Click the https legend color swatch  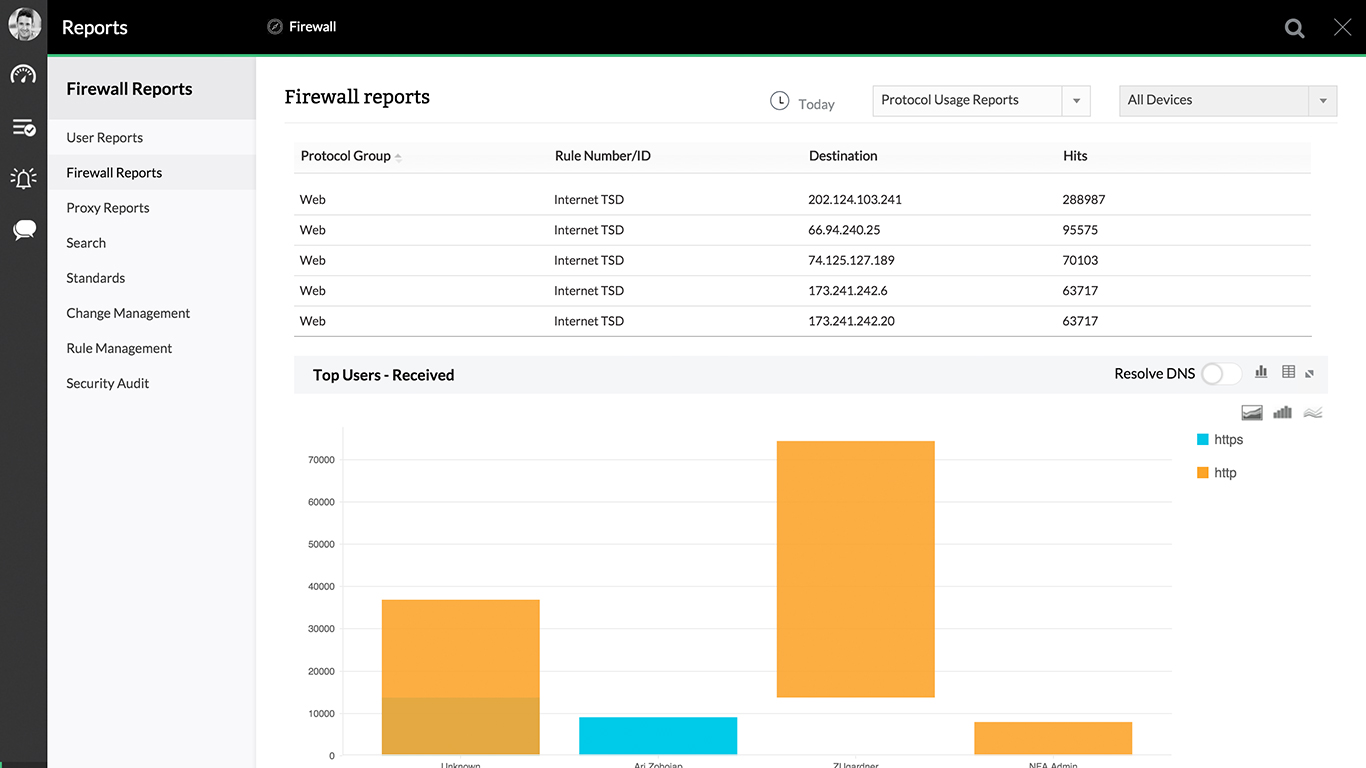click(x=1203, y=439)
